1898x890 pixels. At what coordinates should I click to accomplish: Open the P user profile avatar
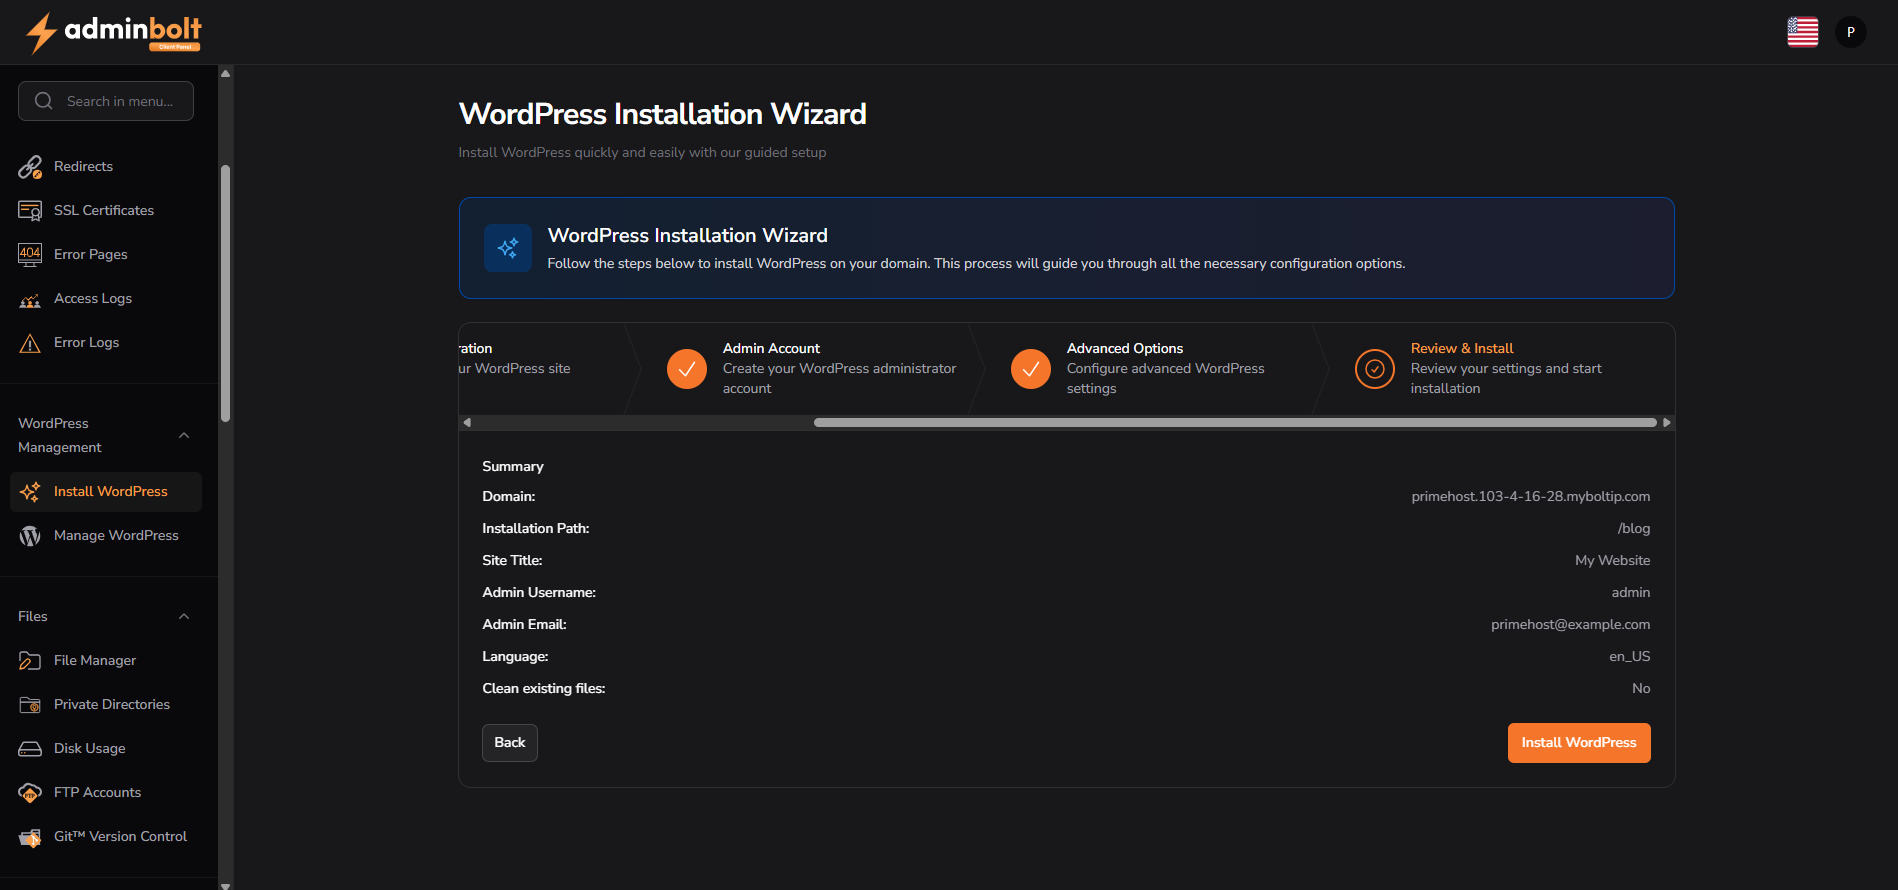[1850, 32]
